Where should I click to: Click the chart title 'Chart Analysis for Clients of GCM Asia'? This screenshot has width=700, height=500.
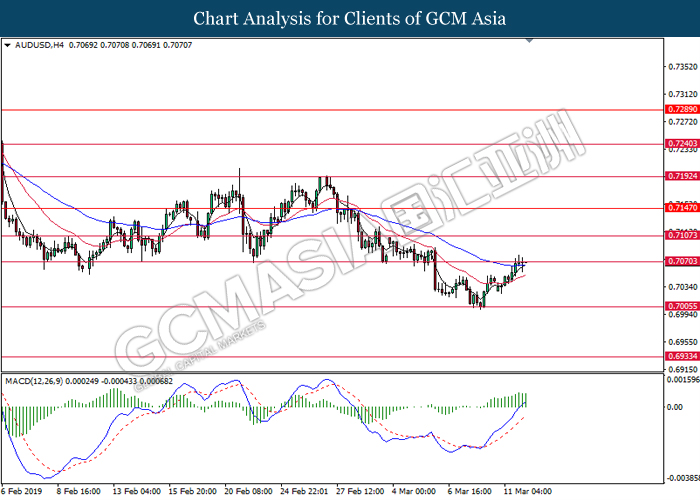point(350,18)
